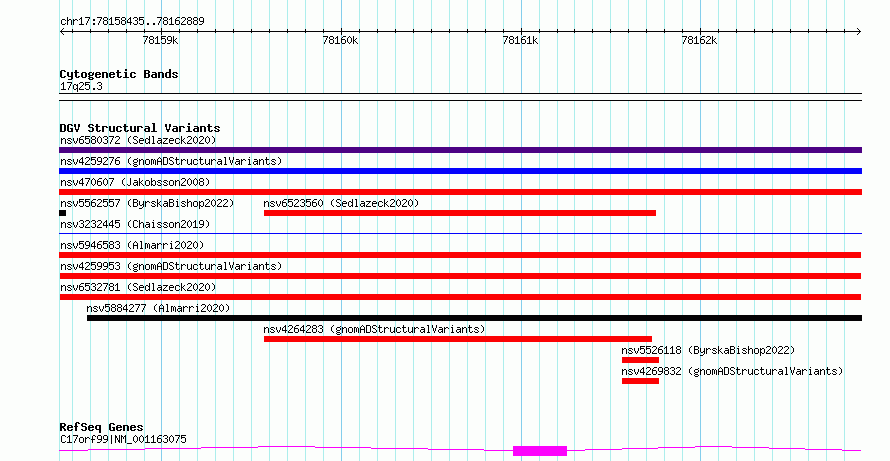The image size is (890, 461).
Task: Click the nsv5562557 (ByrskaBishop2022) label
Action: tap(147, 203)
